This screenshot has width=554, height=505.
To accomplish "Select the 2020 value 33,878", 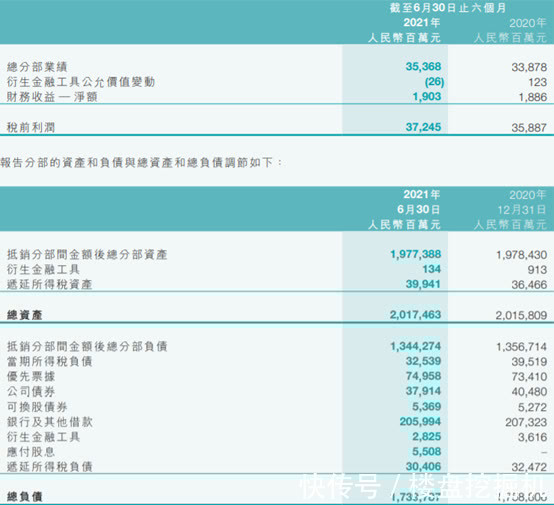I will 529,67.
